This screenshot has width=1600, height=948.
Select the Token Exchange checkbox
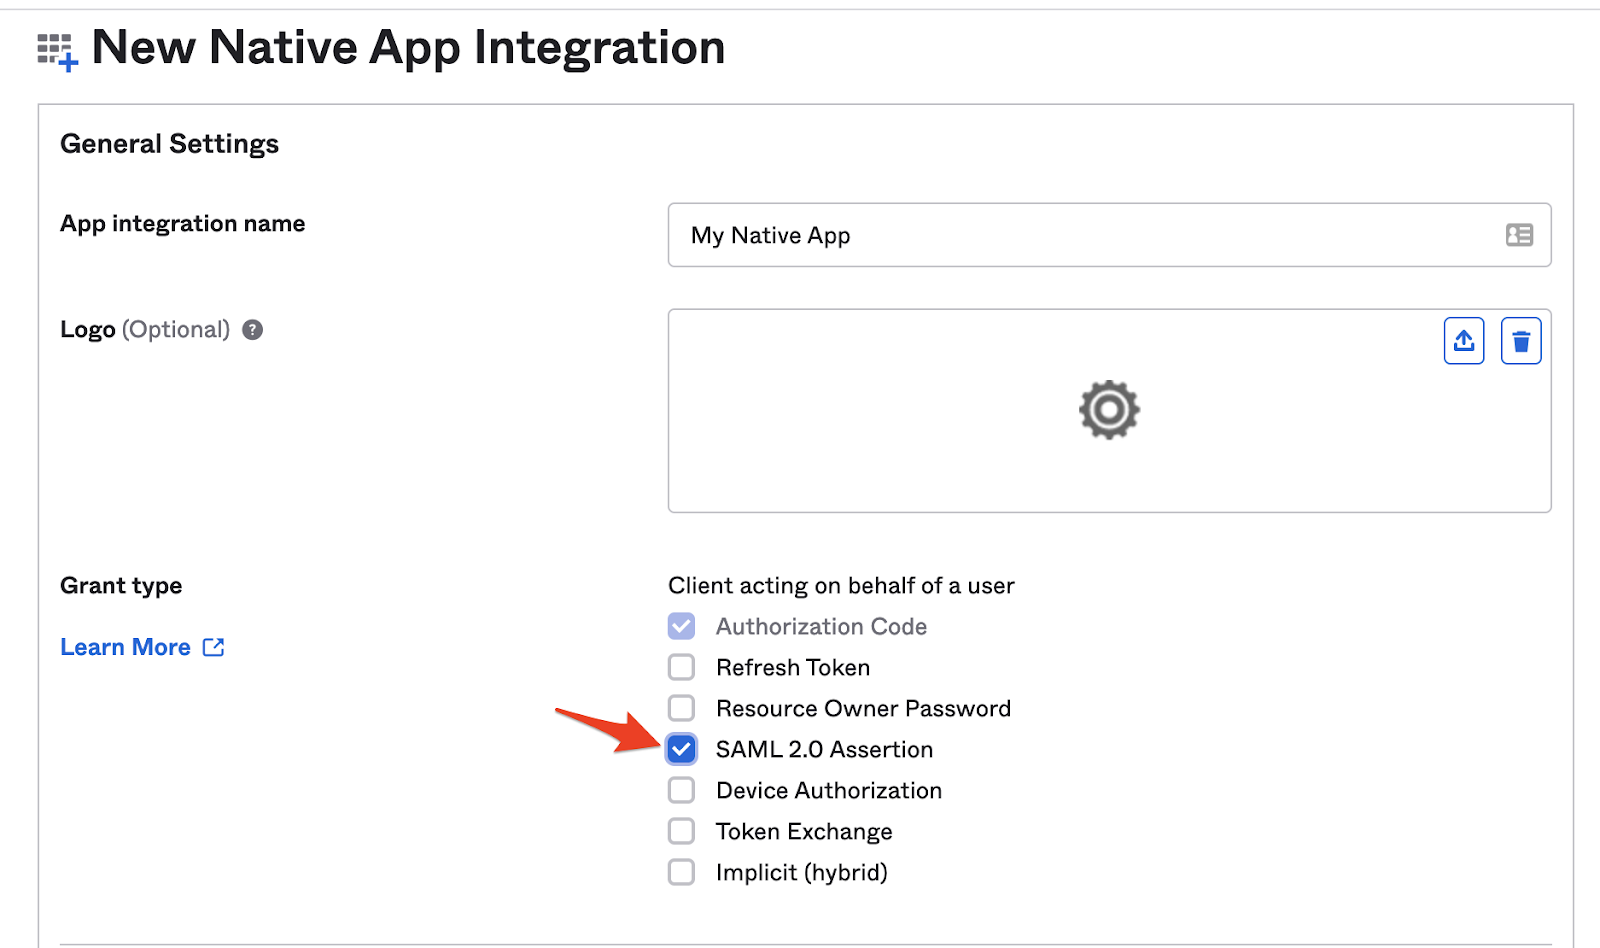pyautogui.click(x=681, y=831)
